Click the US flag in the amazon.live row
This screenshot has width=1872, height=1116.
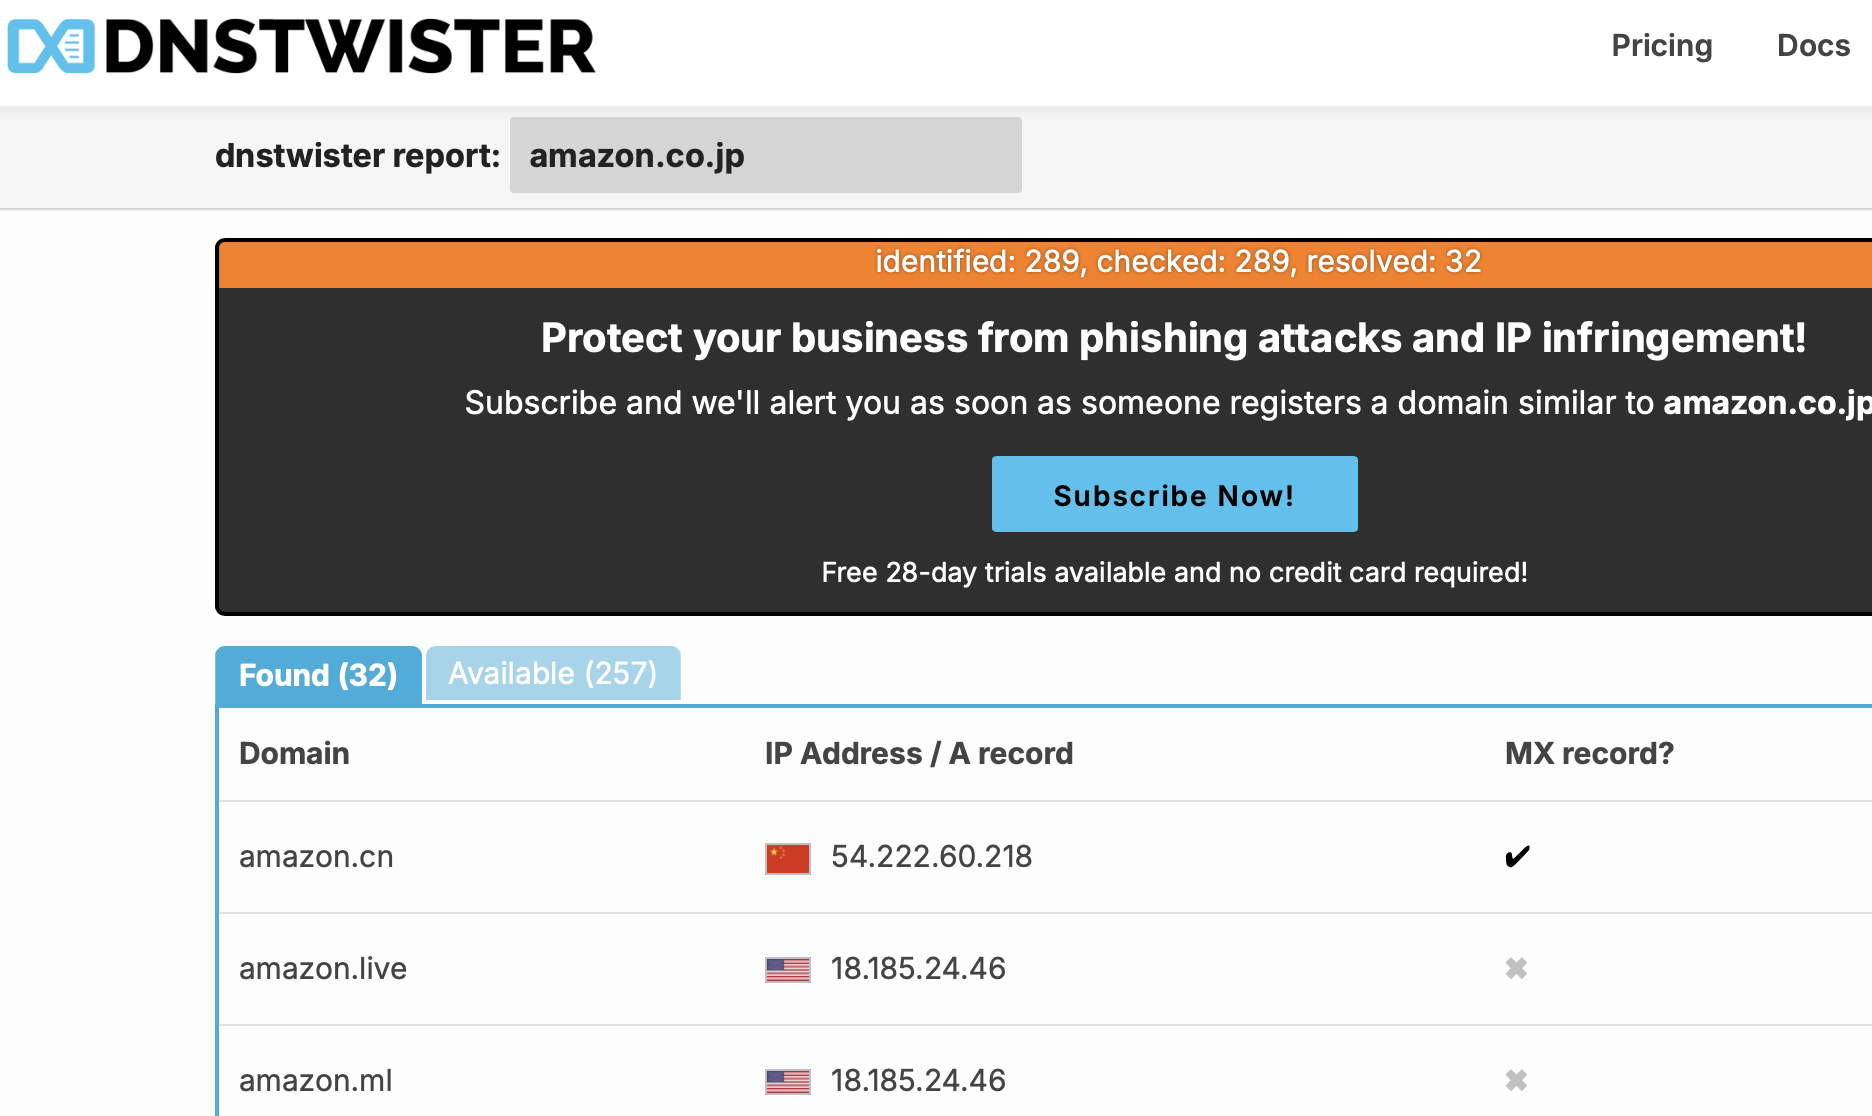coord(787,970)
